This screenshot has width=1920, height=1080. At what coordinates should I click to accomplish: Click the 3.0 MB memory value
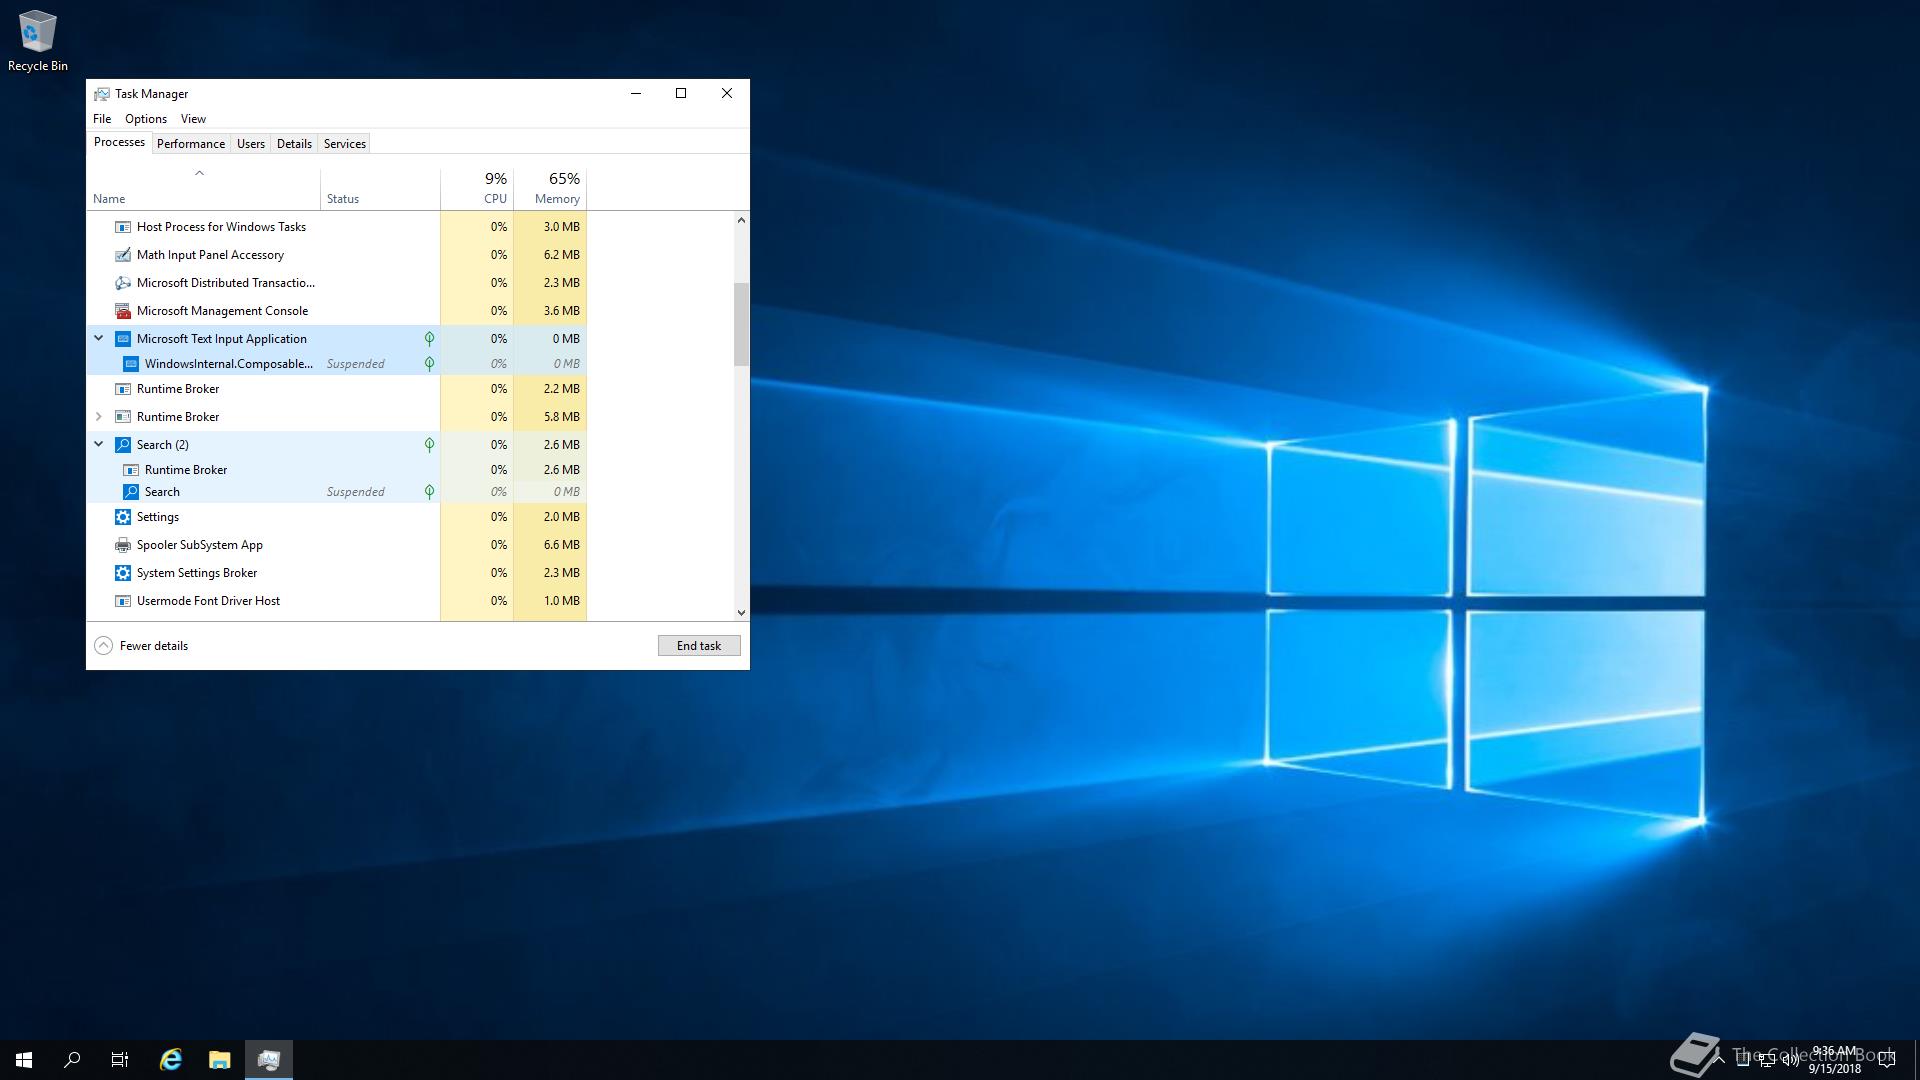coord(561,227)
